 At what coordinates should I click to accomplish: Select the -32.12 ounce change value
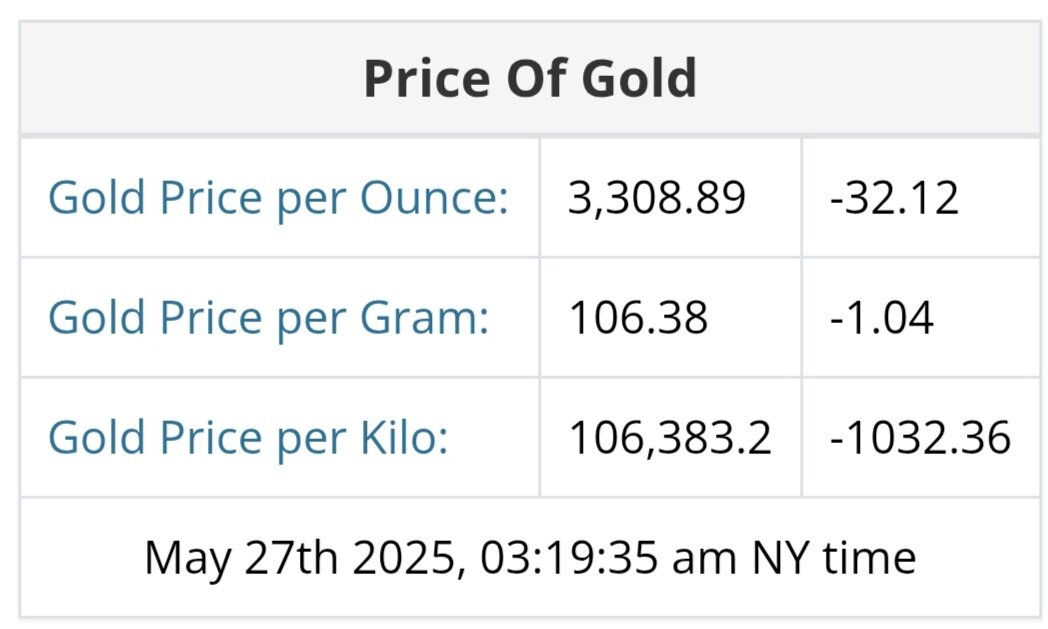(894, 198)
